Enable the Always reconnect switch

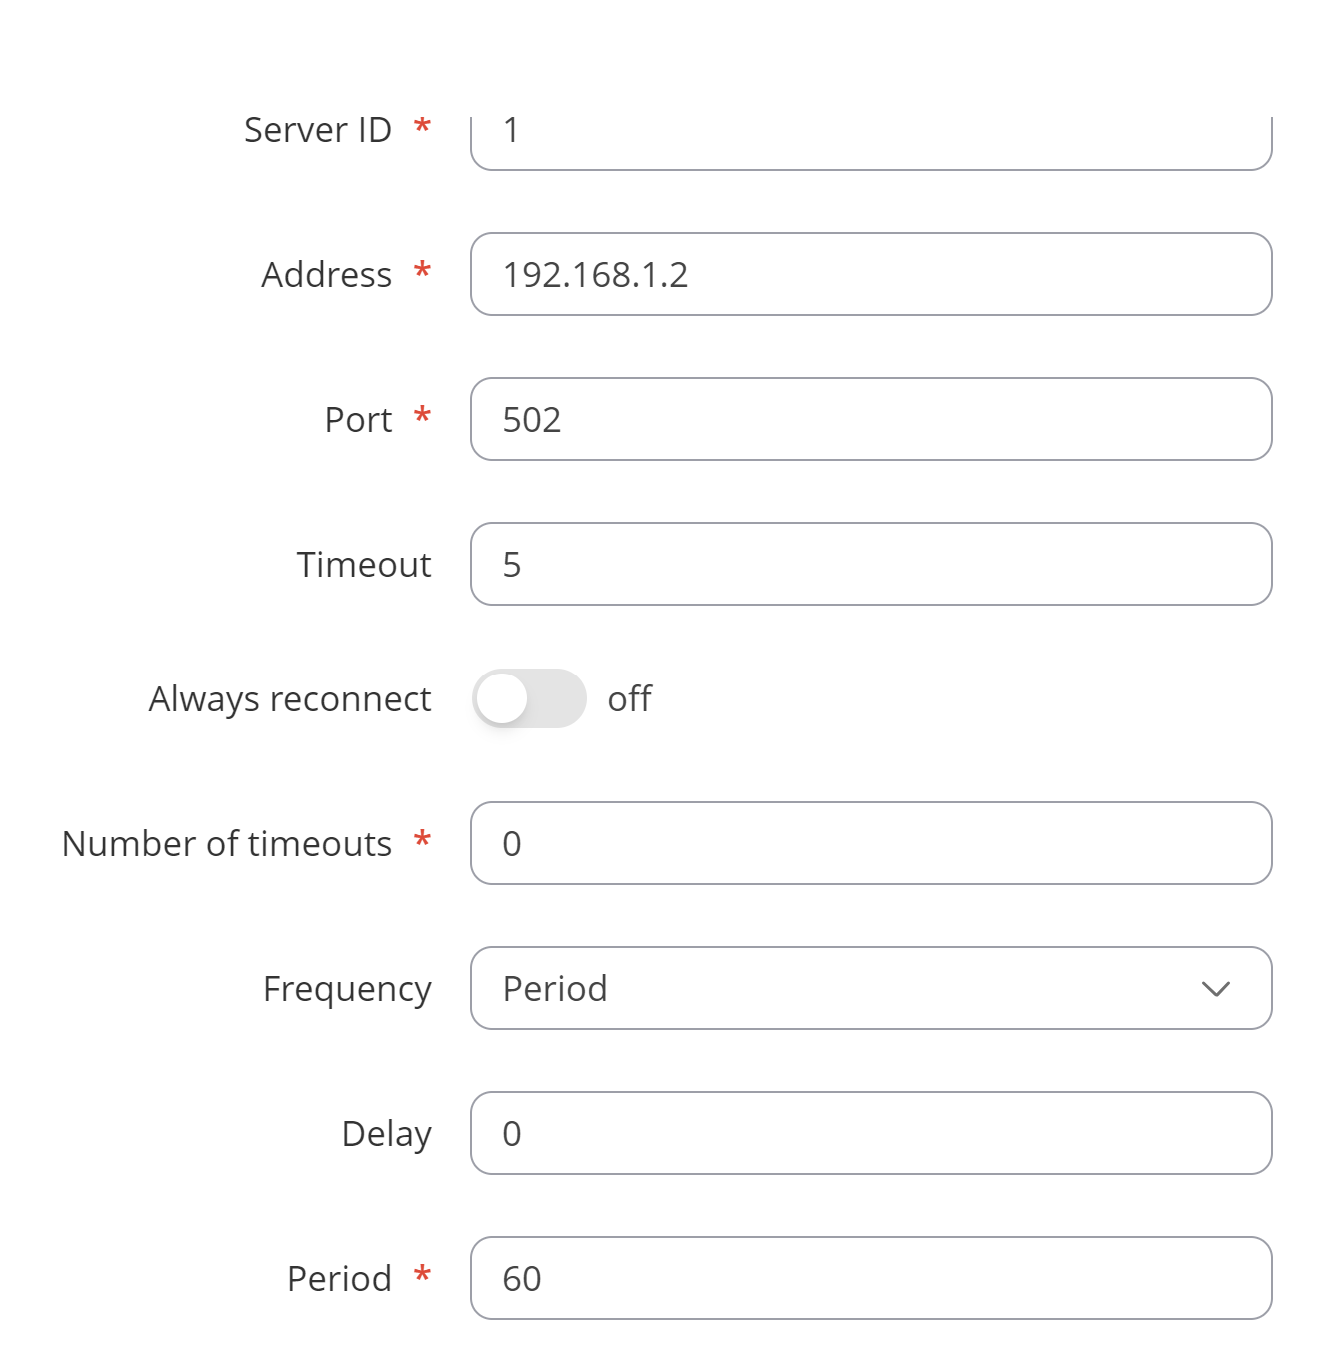pyautogui.click(x=529, y=698)
